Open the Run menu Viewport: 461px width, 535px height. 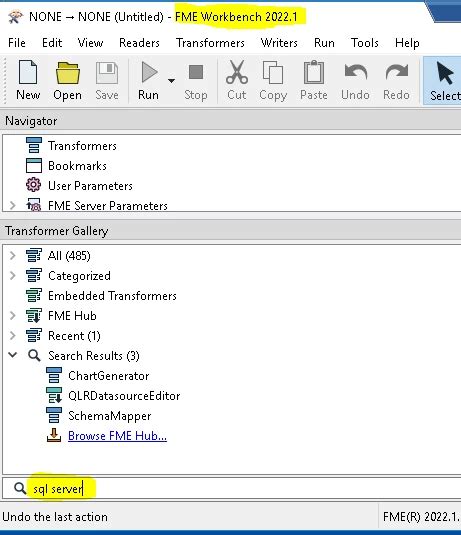click(x=324, y=43)
